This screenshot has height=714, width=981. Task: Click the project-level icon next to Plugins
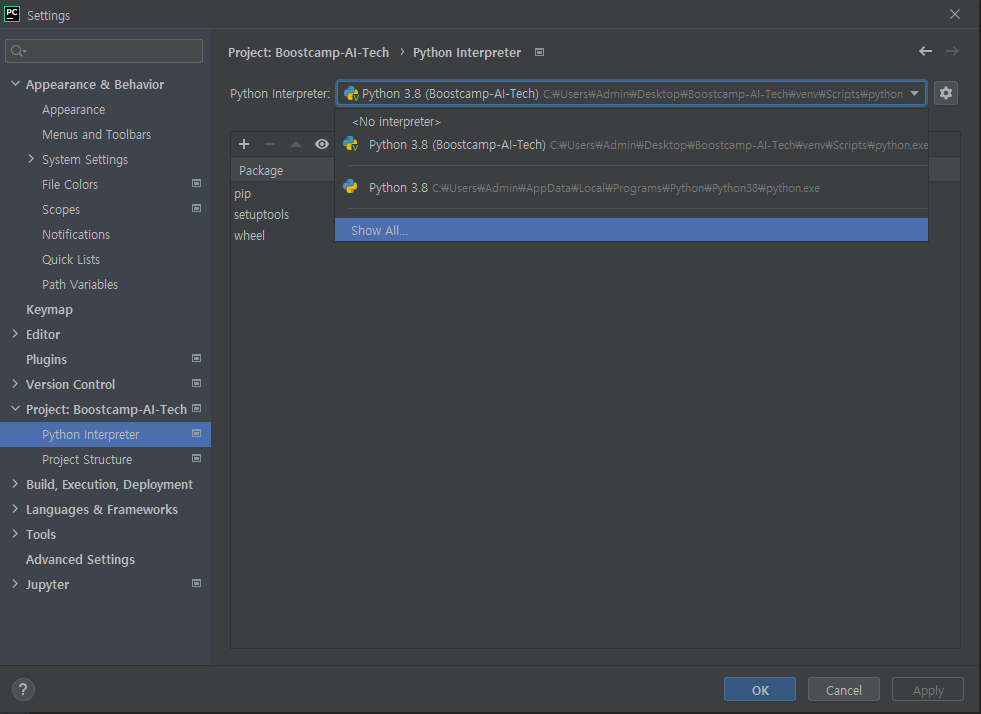click(x=196, y=359)
